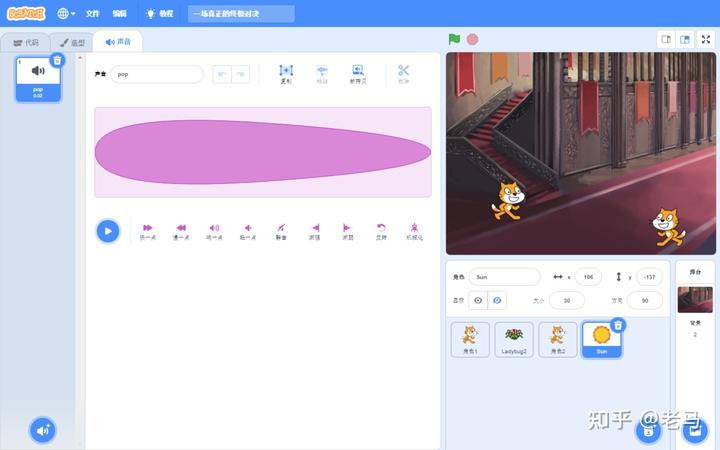The width and height of the screenshot is (720, 450).
Task: Switch to the 代码 (Code) tab
Action: coord(26,43)
